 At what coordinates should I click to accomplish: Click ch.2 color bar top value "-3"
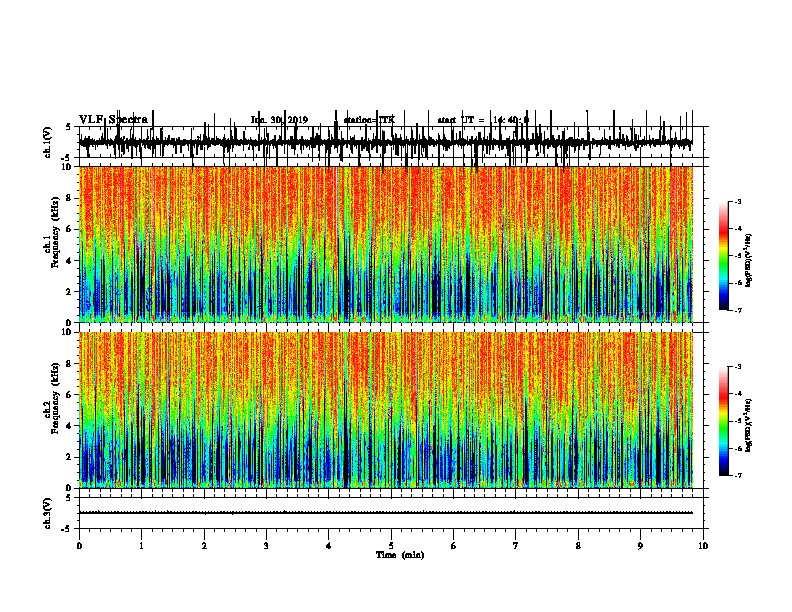pos(737,367)
